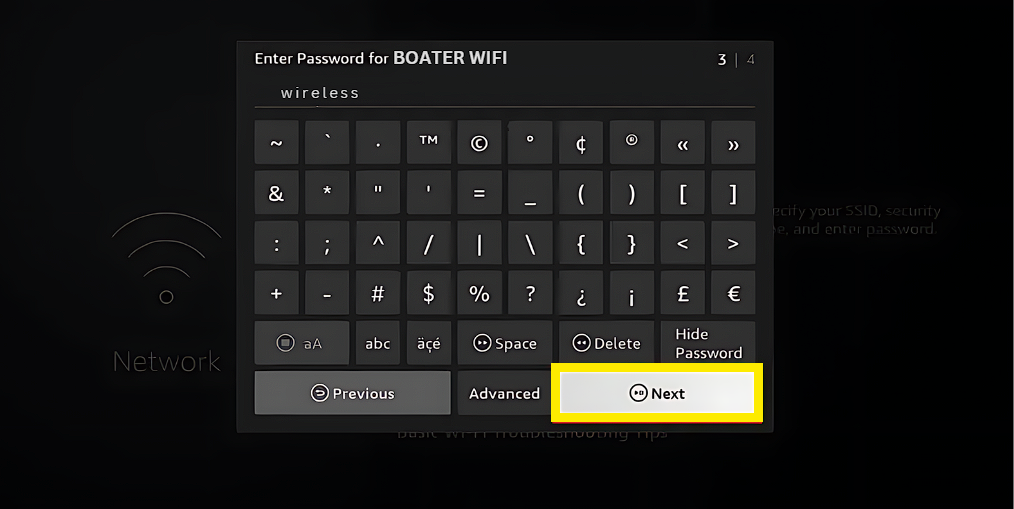The height and width of the screenshot is (509, 1014).
Task: Select the Space key
Action: click(504, 343)
